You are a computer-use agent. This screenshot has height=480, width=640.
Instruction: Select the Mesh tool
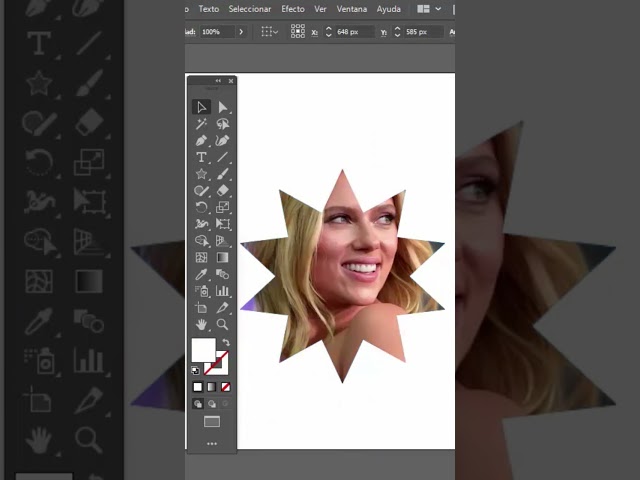click(x=201, y=258)
